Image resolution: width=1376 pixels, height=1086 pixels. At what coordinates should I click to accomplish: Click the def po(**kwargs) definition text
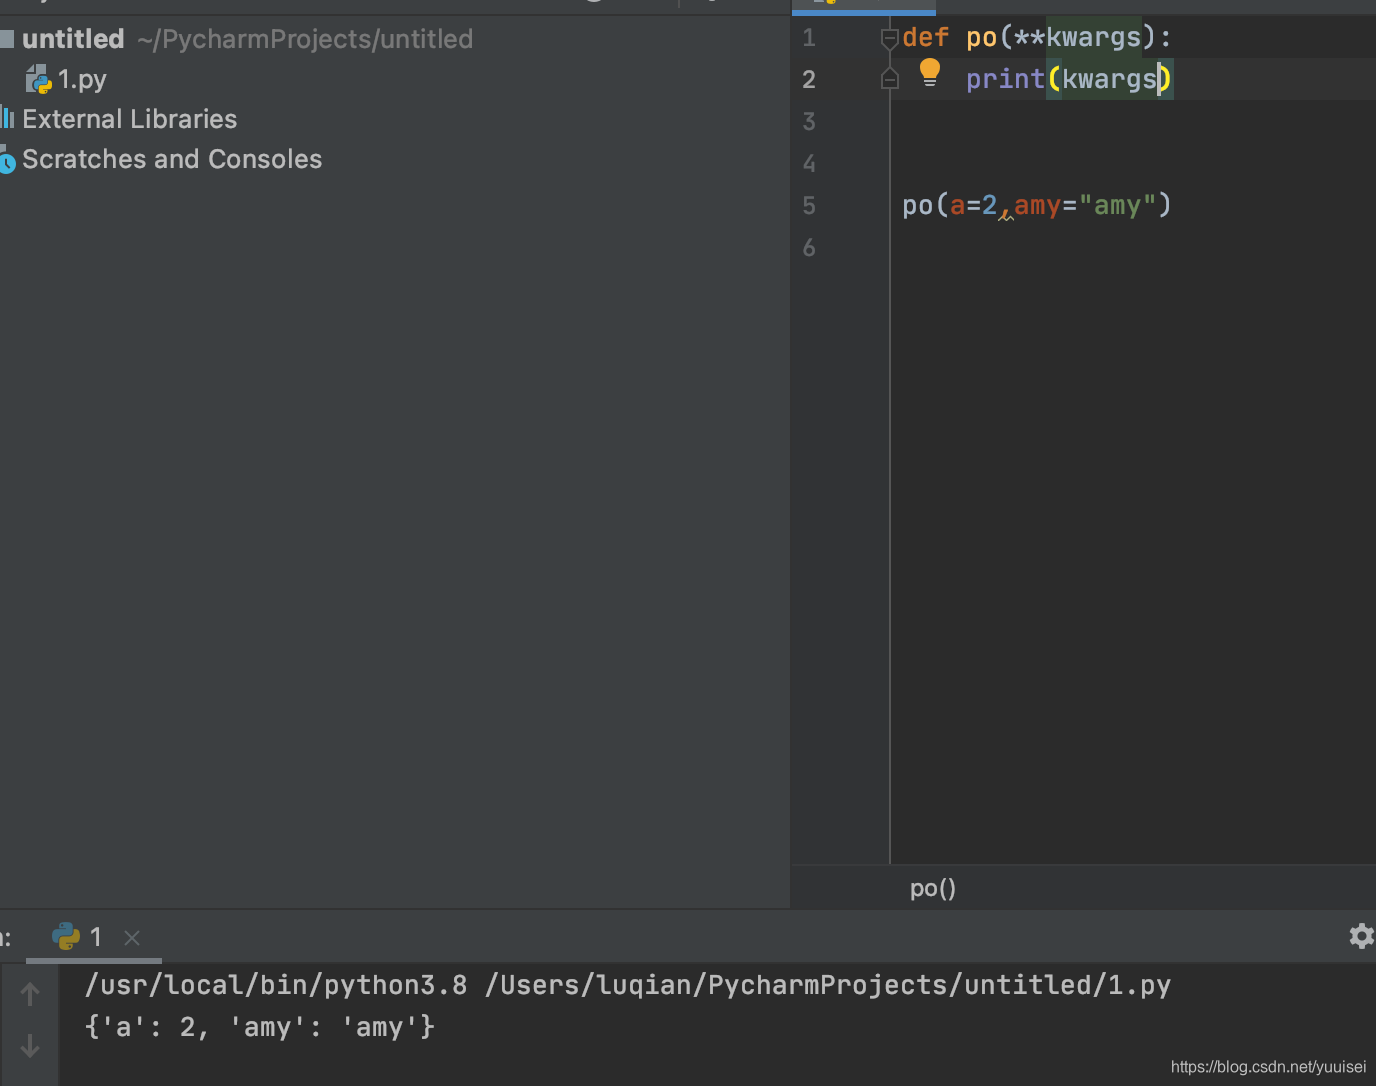point(1037,38)
